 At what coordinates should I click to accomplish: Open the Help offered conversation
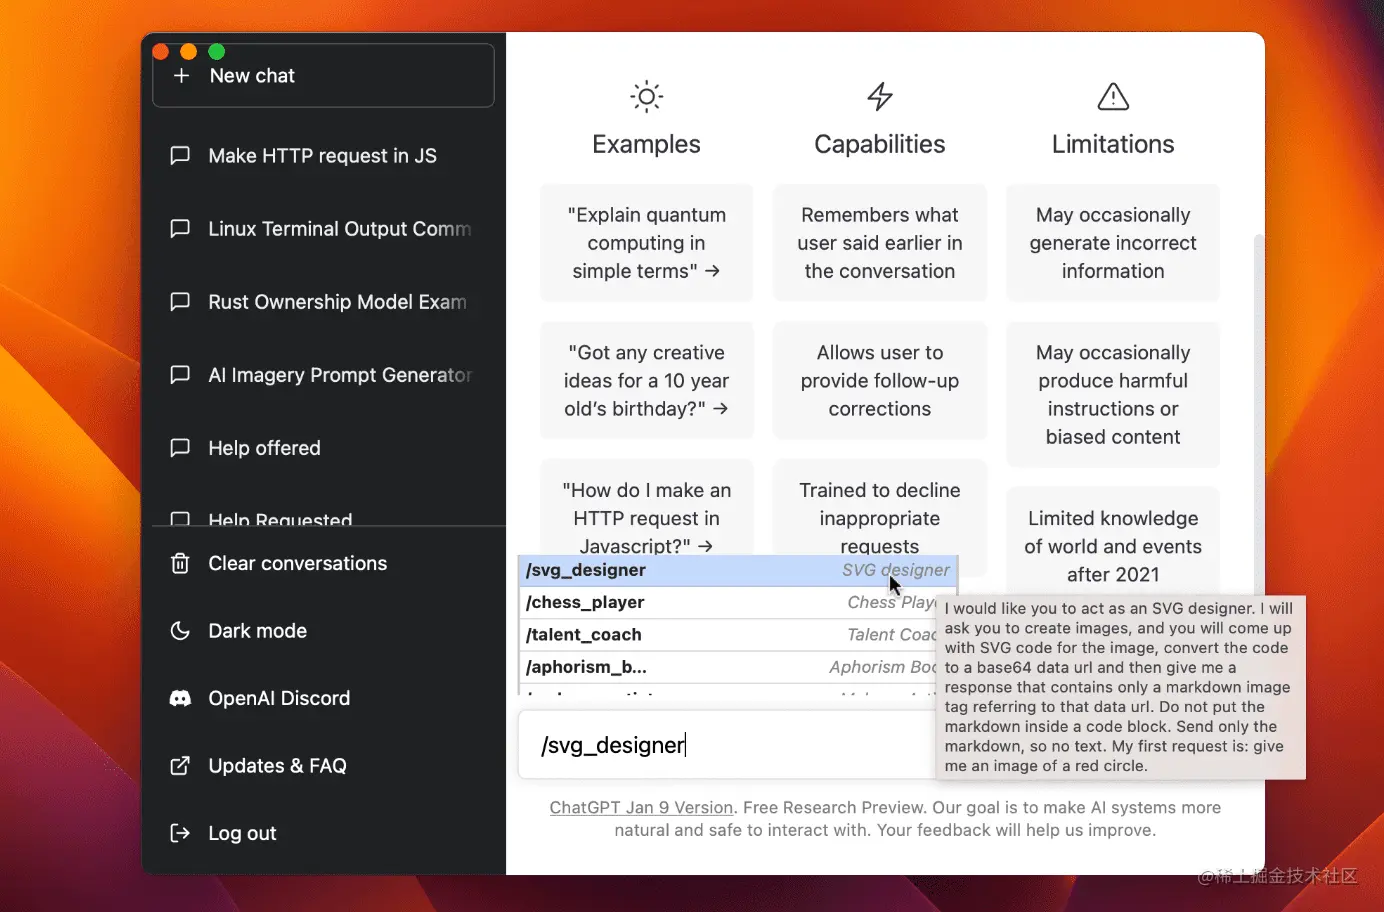click(323, 448)
